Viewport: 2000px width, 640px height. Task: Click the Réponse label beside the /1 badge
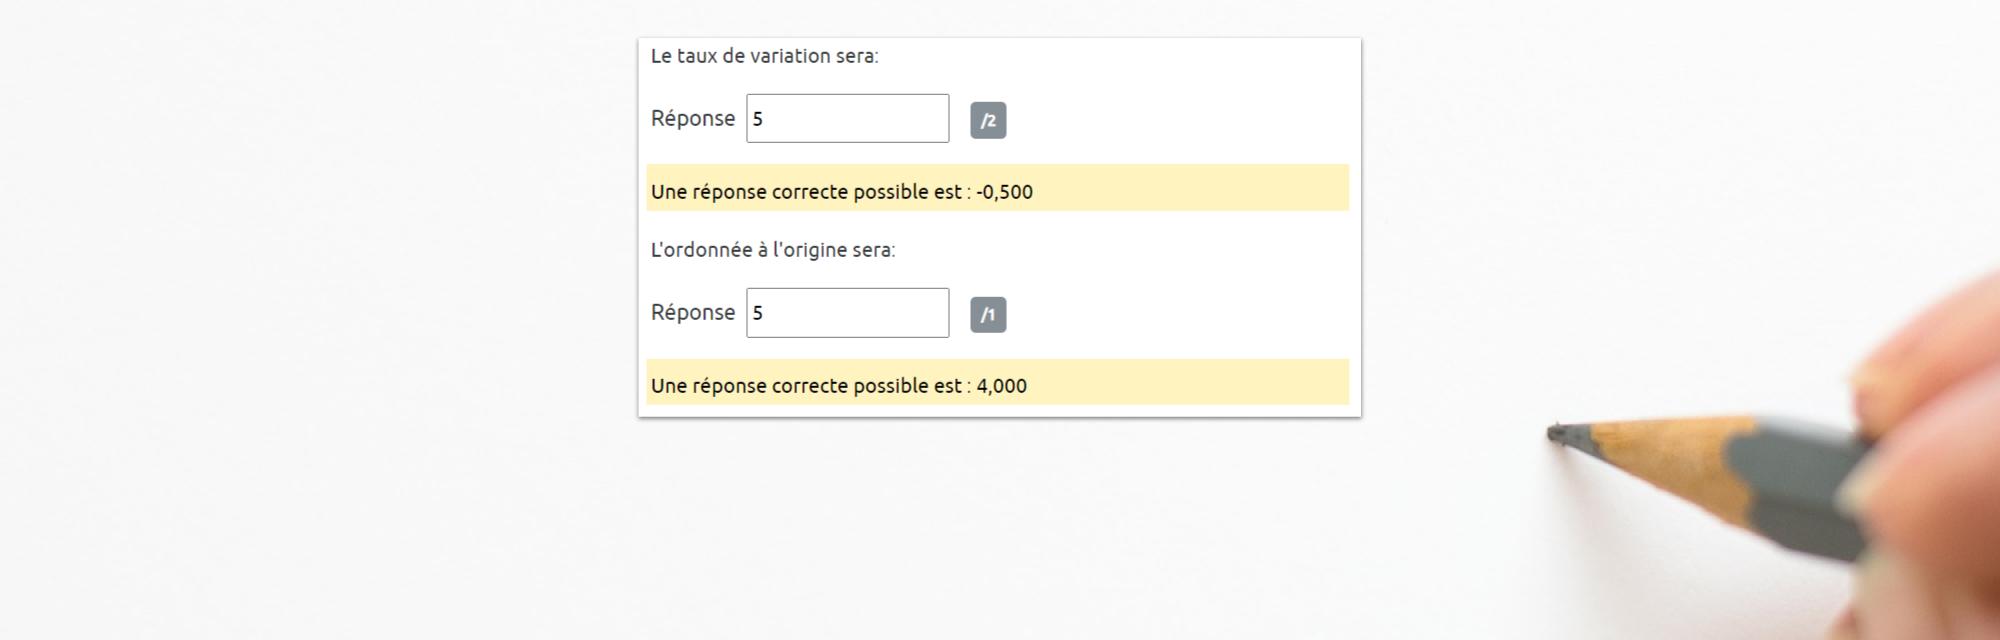(x=693, y=313)
